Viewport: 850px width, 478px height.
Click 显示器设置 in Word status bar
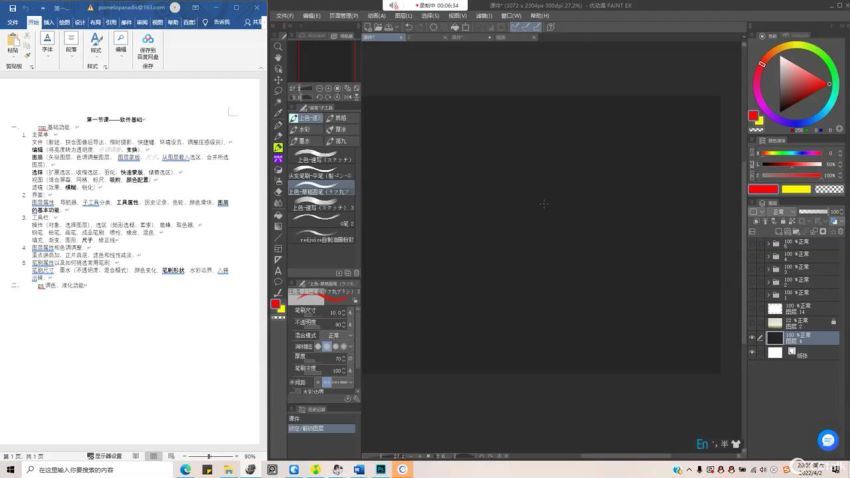click(x=105, y=456)
